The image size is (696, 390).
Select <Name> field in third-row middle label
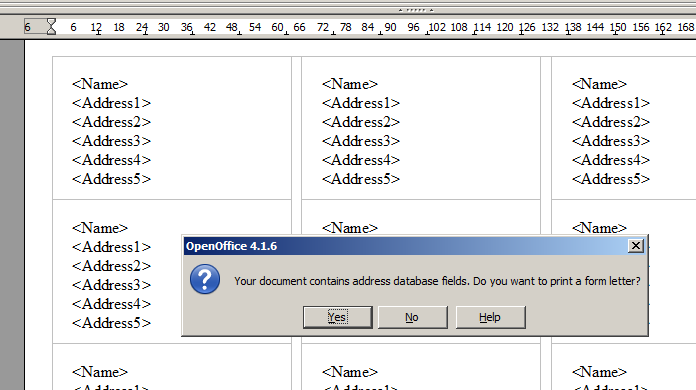coord(350,372)
